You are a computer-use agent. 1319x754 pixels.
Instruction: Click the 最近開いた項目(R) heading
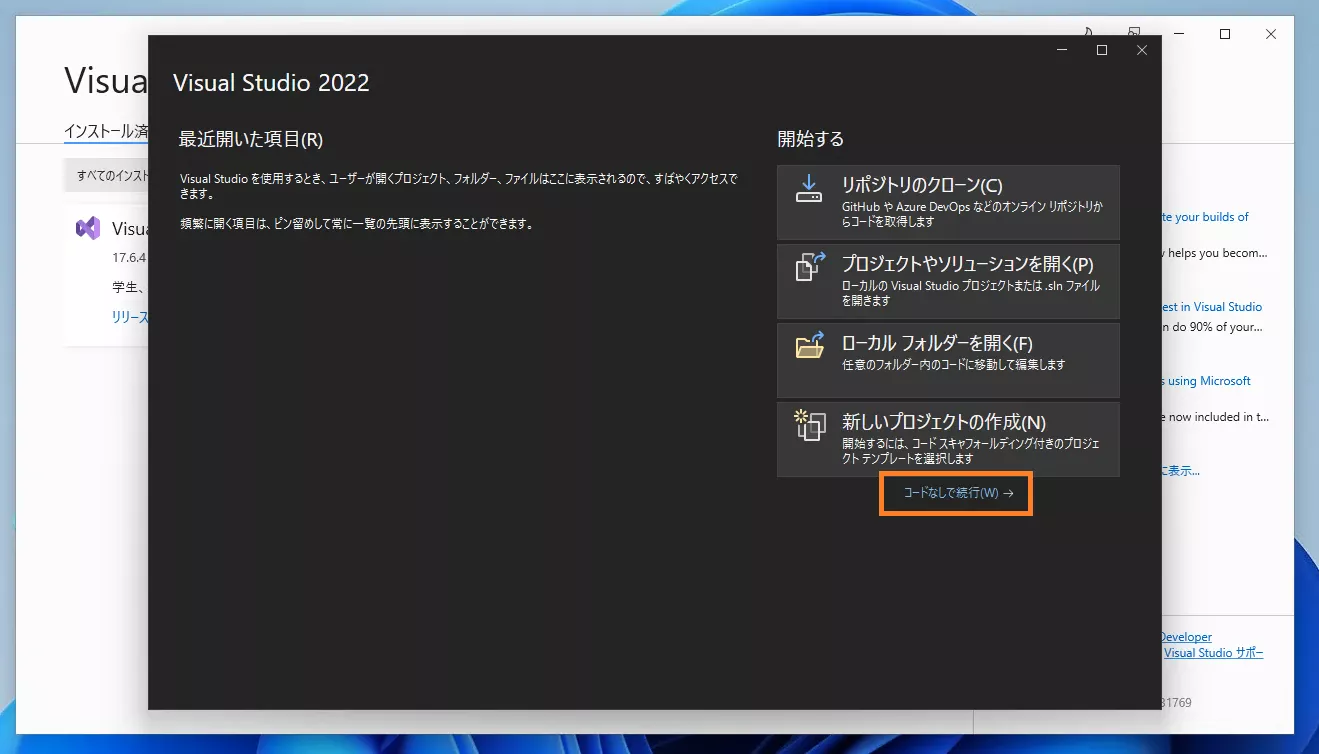(251, 139)
